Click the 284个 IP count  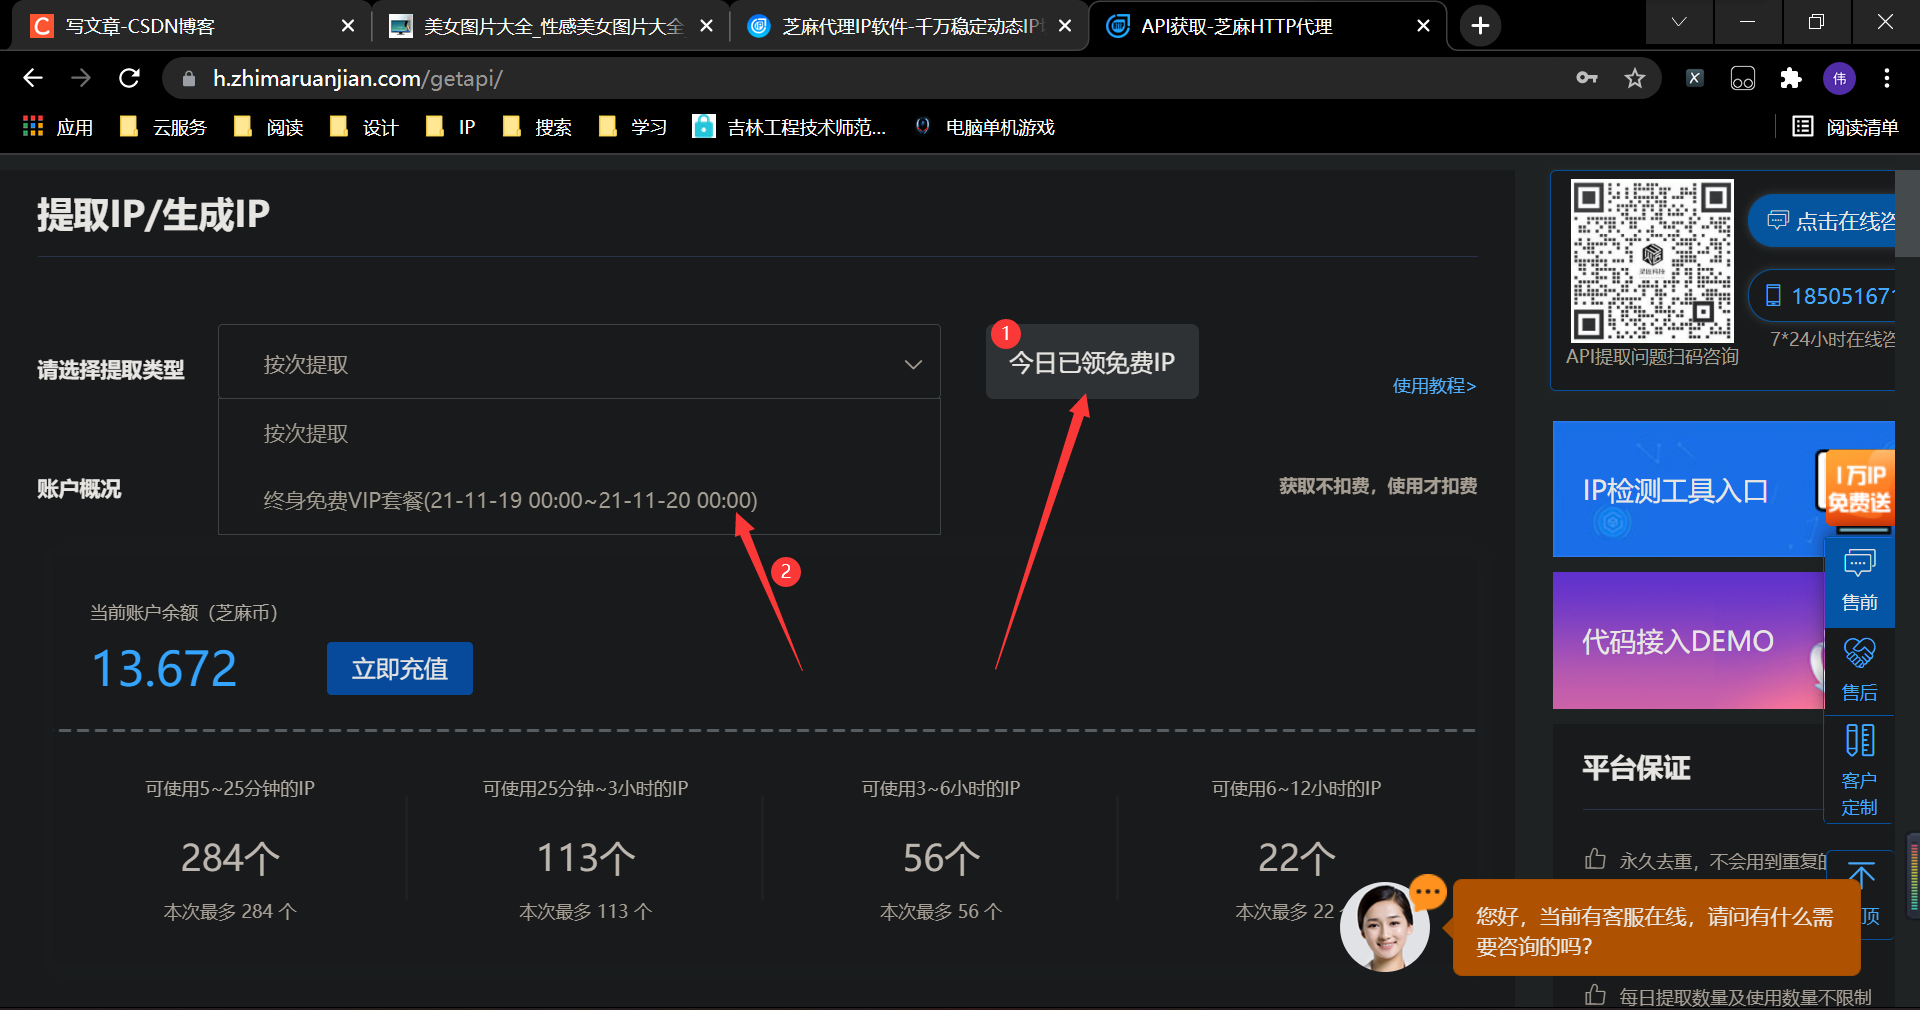pyautogui.click(x=230, y=858)
